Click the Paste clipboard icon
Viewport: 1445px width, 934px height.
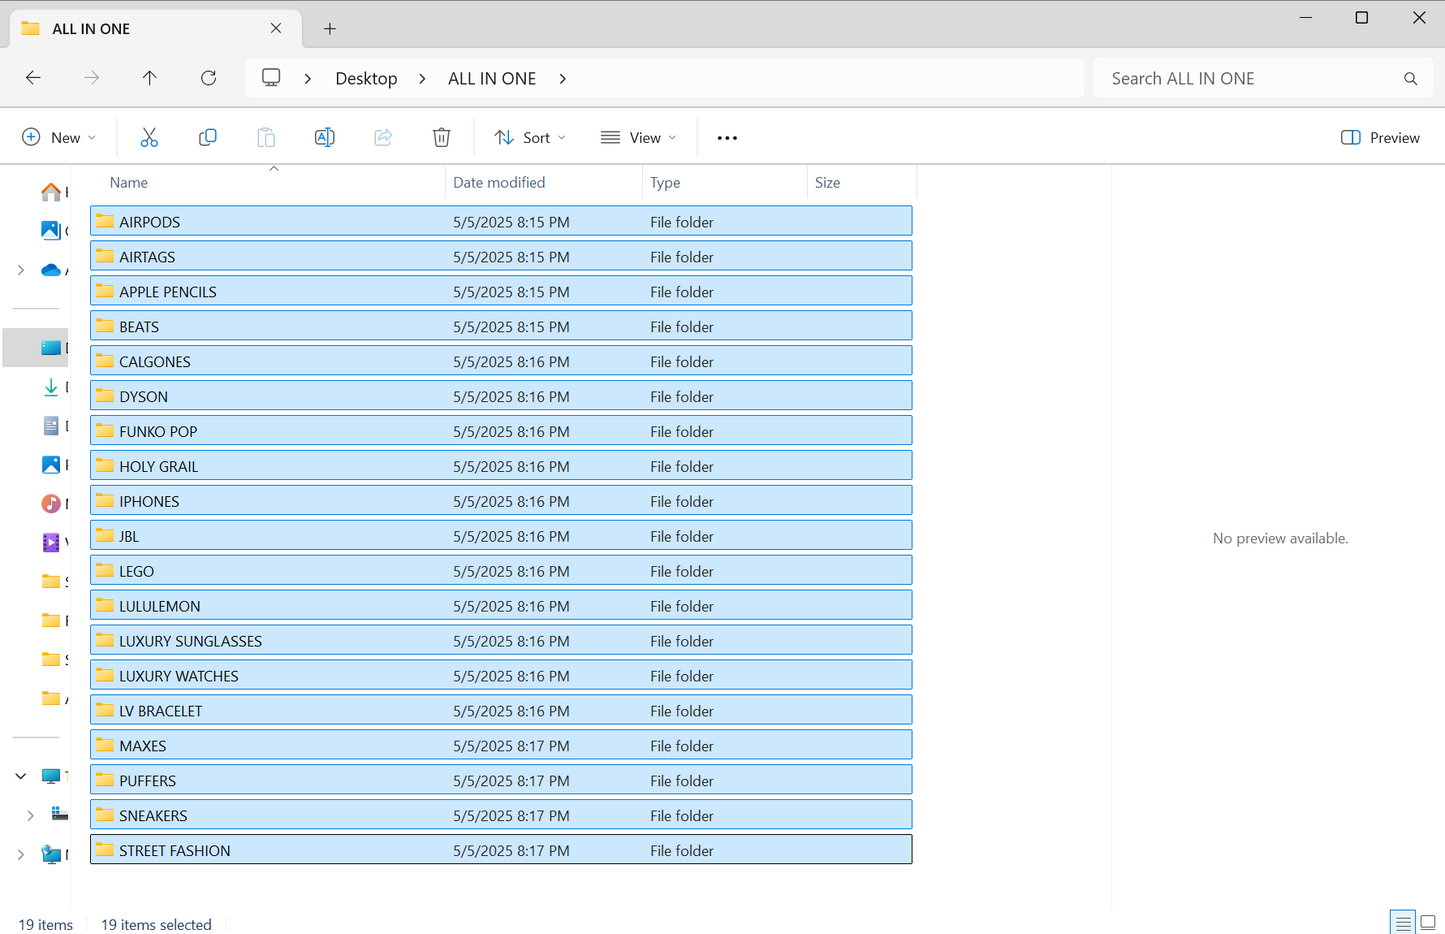[x=266, y=138]
